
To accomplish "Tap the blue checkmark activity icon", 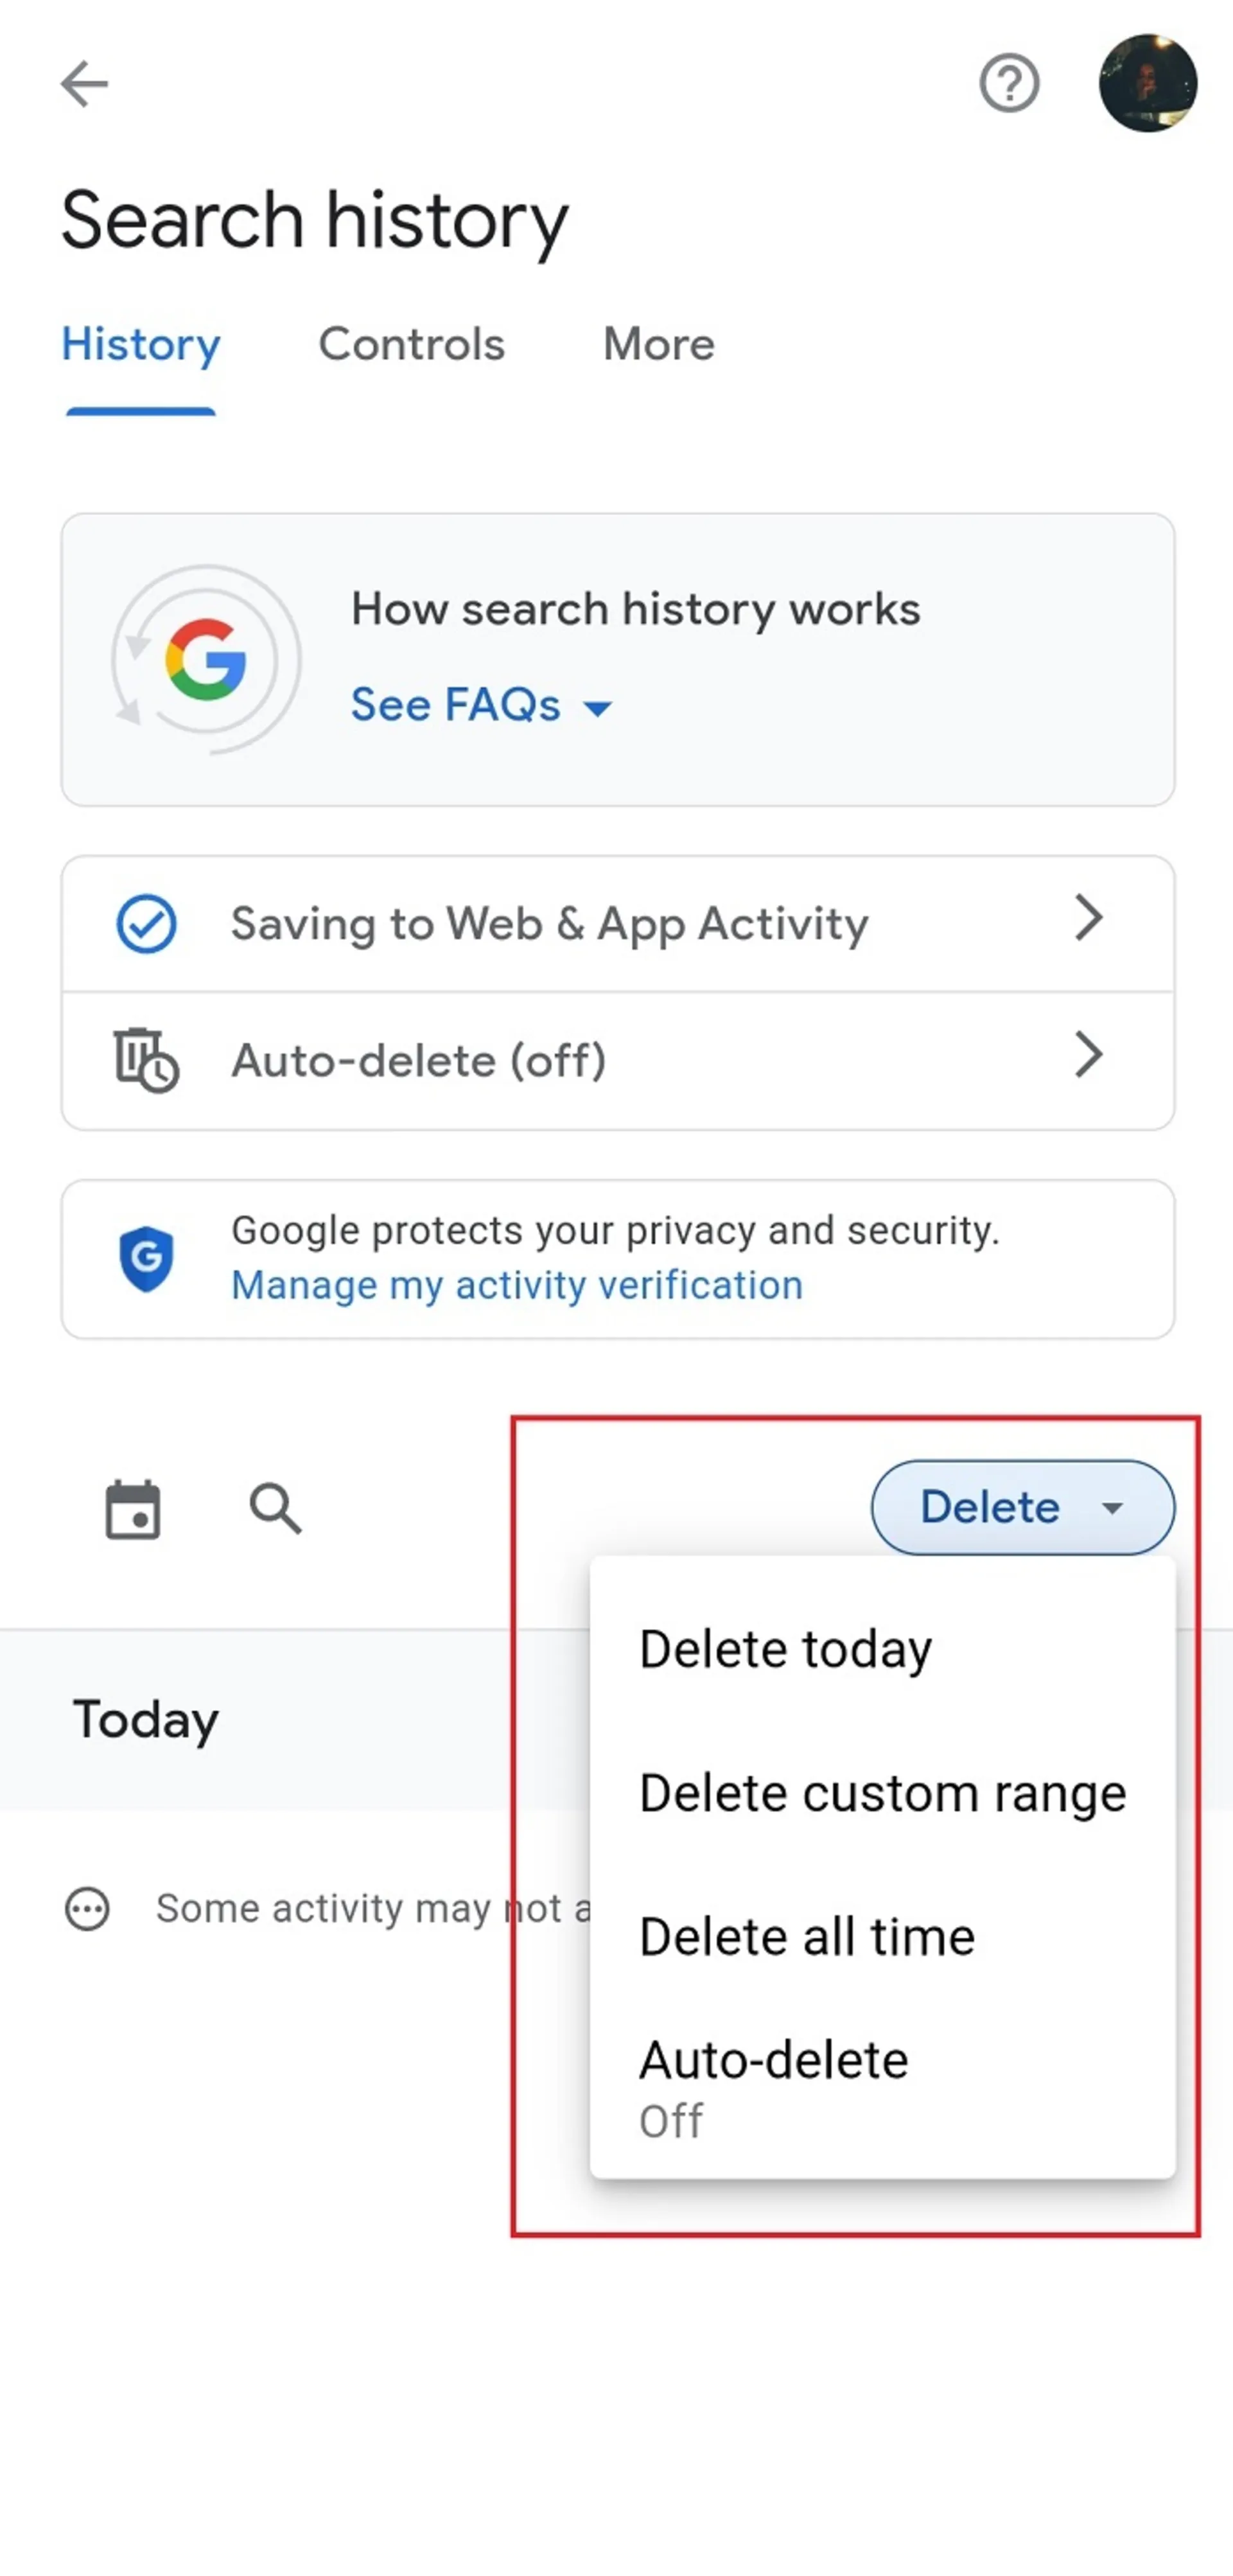I will click(x=146, y=923).
